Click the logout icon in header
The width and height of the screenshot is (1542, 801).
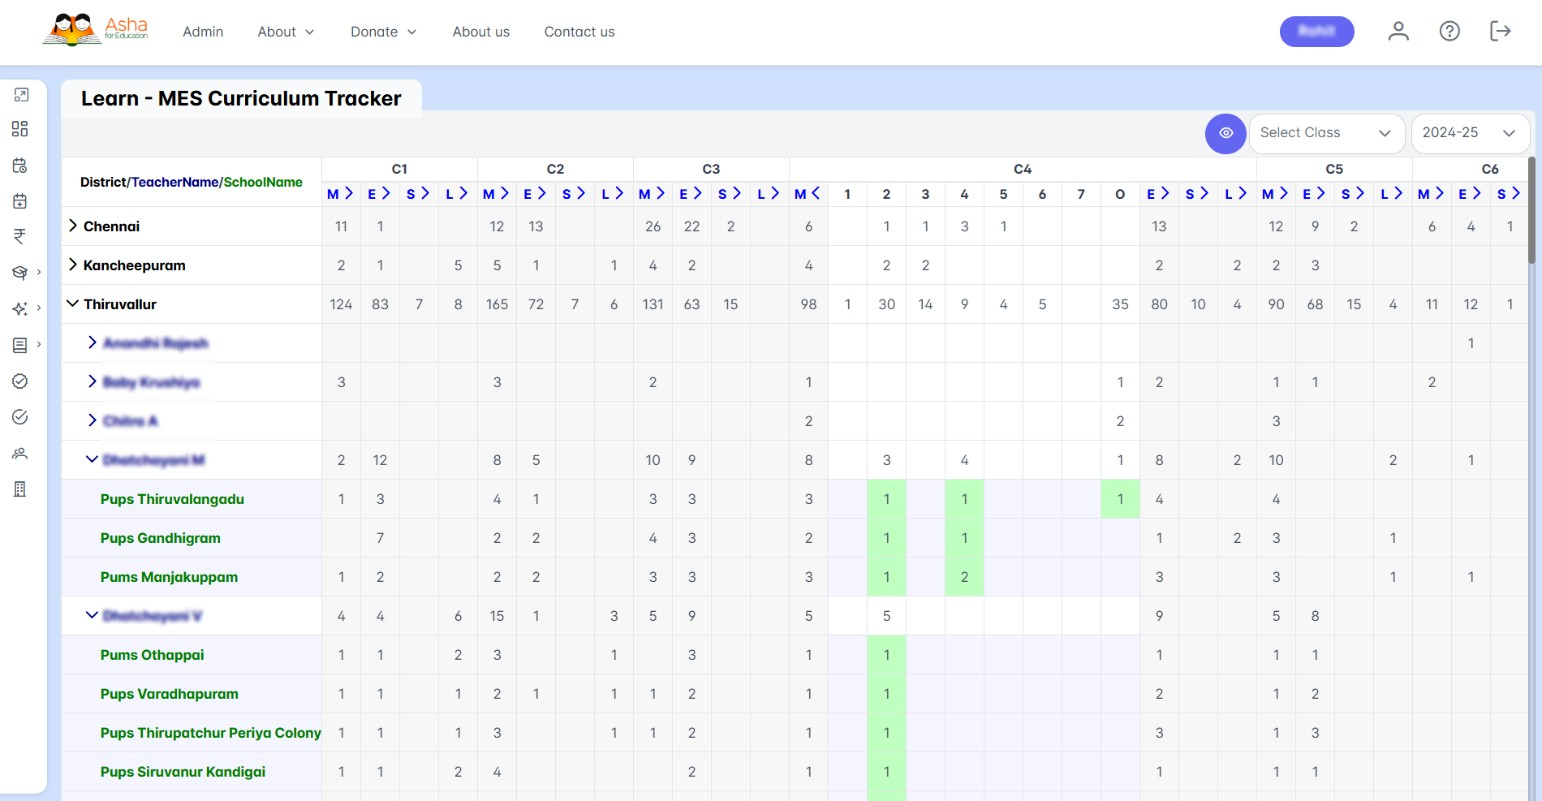1500,32
